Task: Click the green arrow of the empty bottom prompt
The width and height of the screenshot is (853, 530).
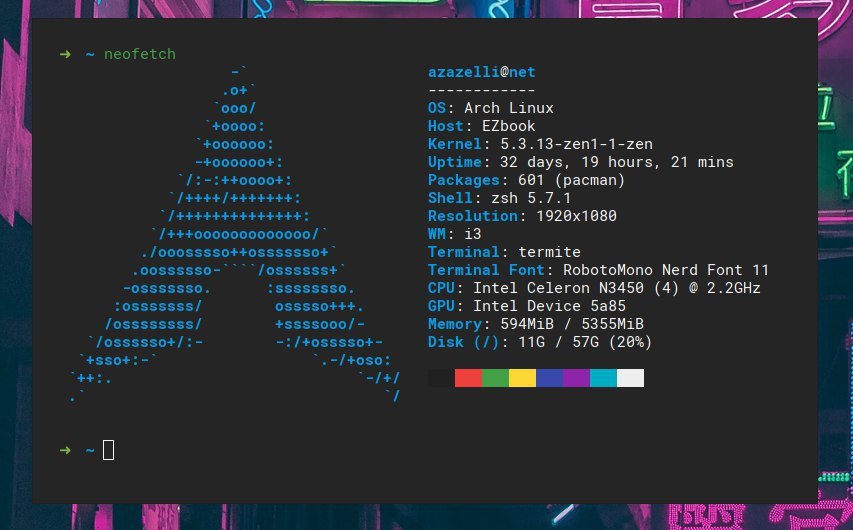Action: (65, 450)
